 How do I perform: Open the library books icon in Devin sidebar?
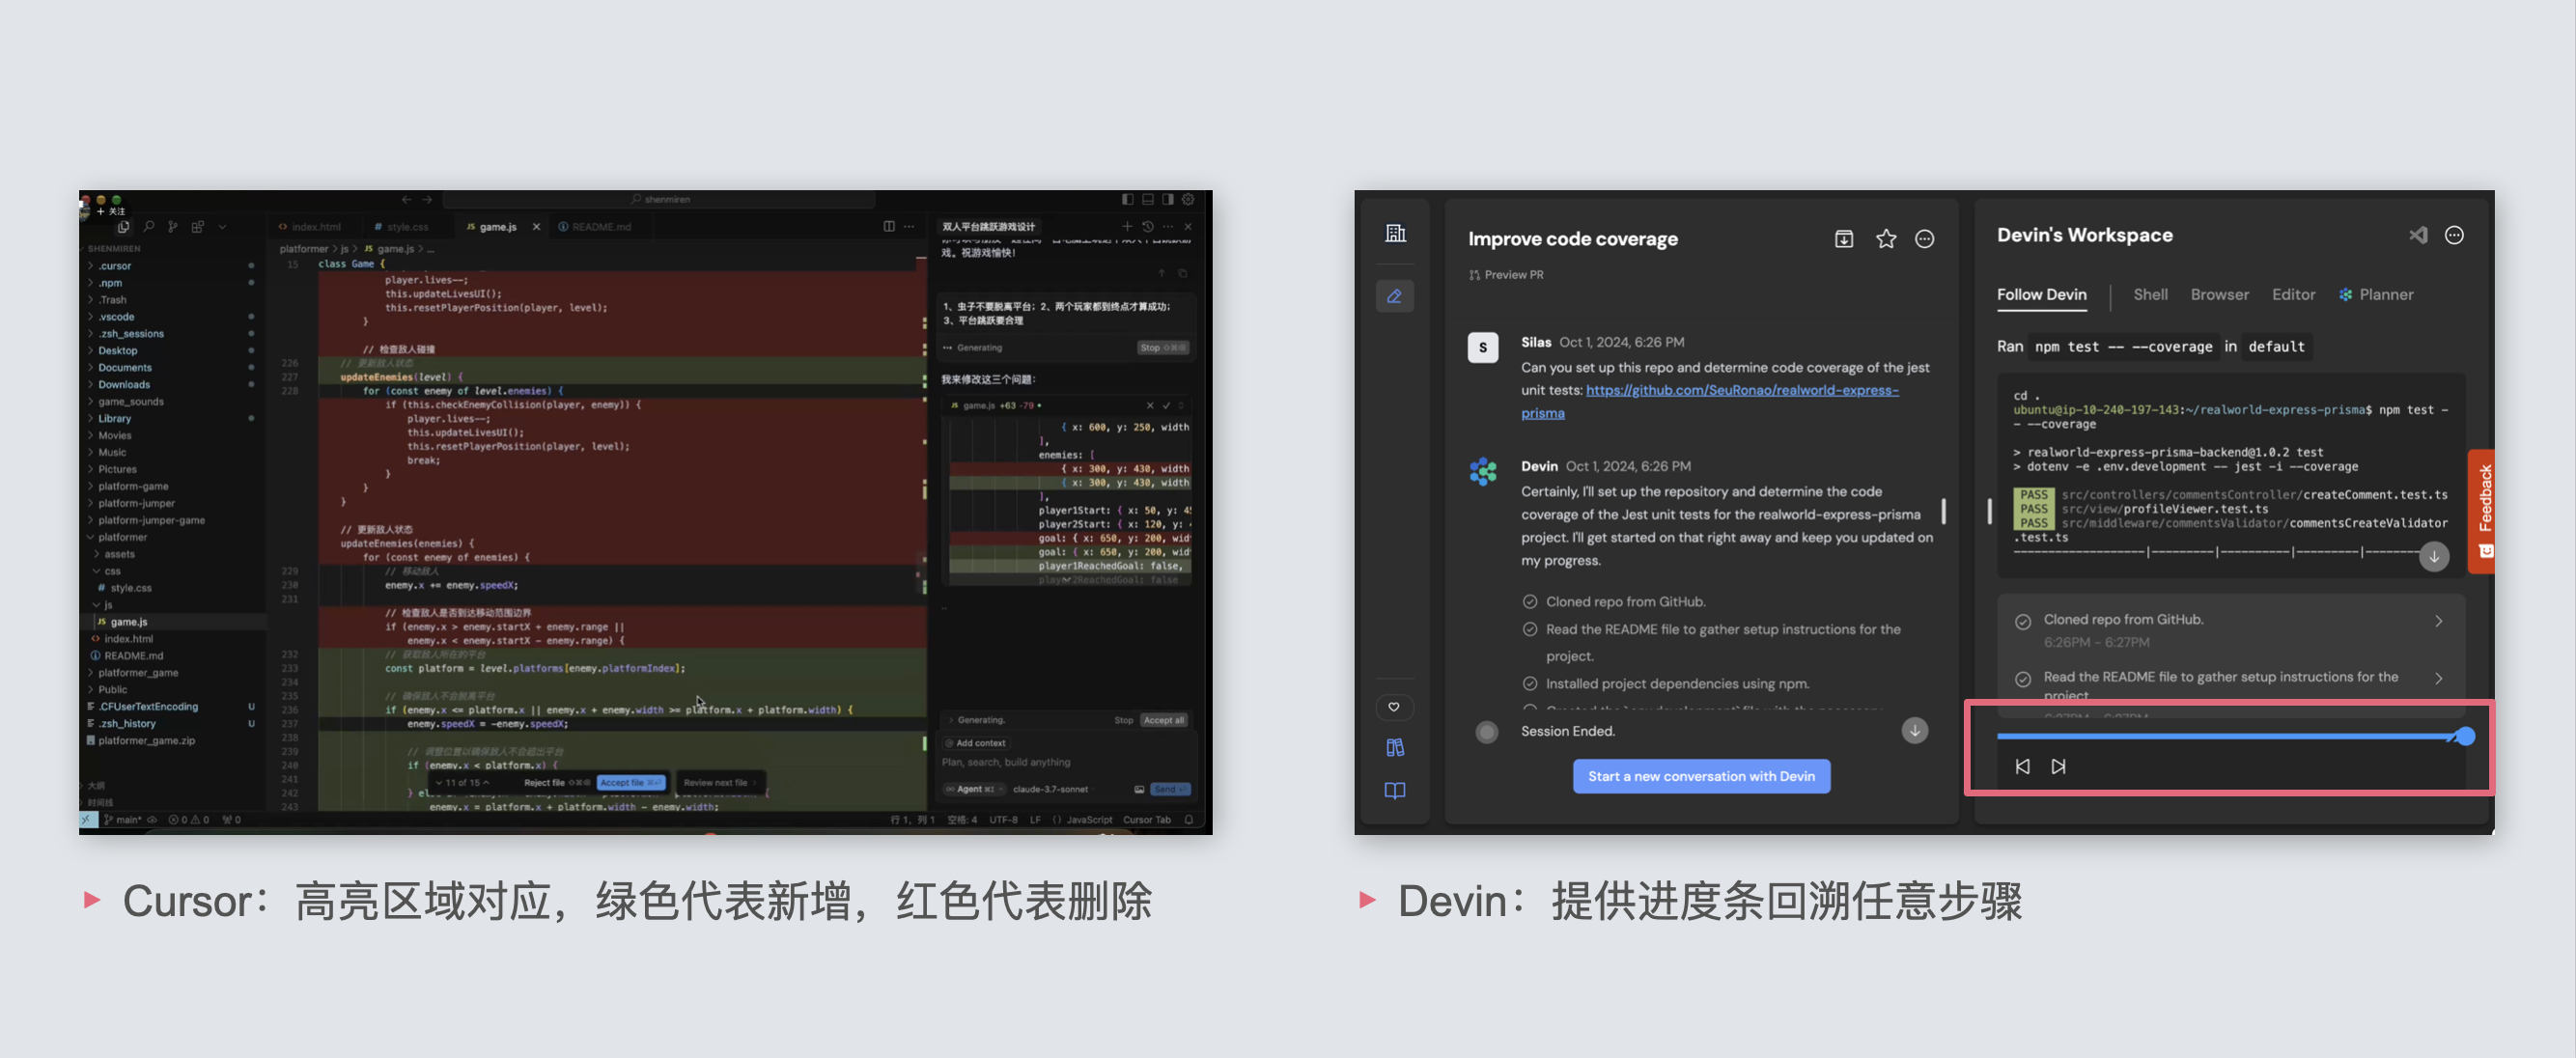click(x=1395, y=748)
